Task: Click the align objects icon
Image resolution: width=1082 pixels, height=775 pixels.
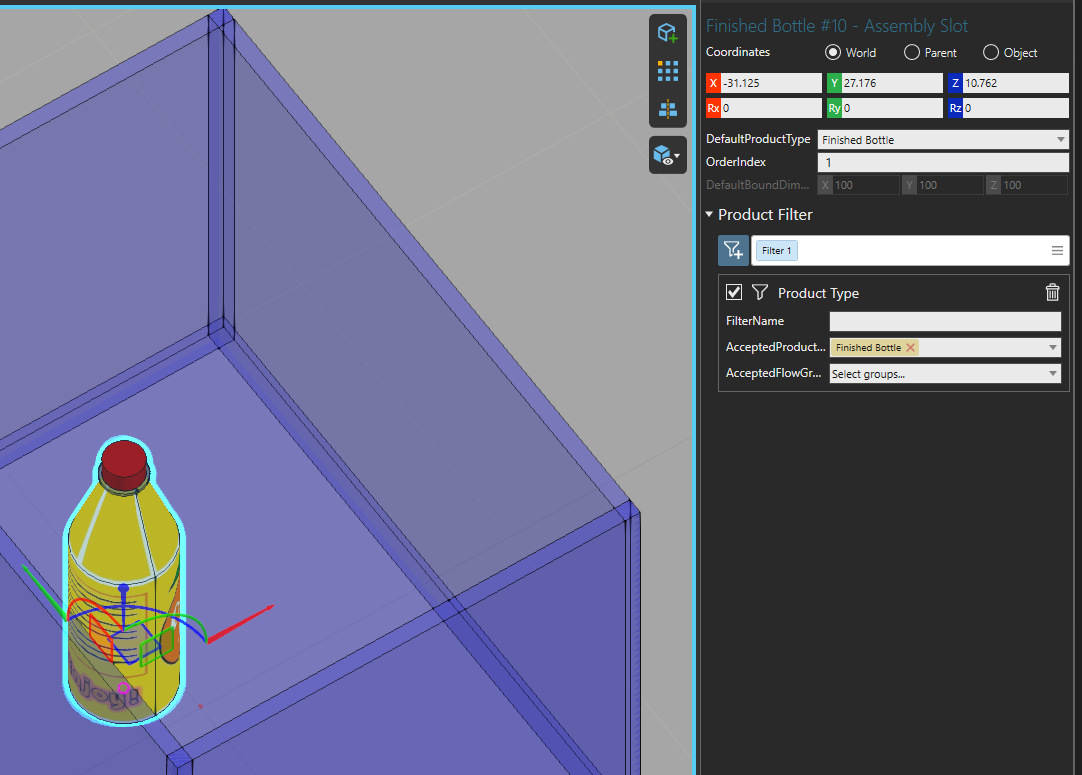Action: point(667,109)
